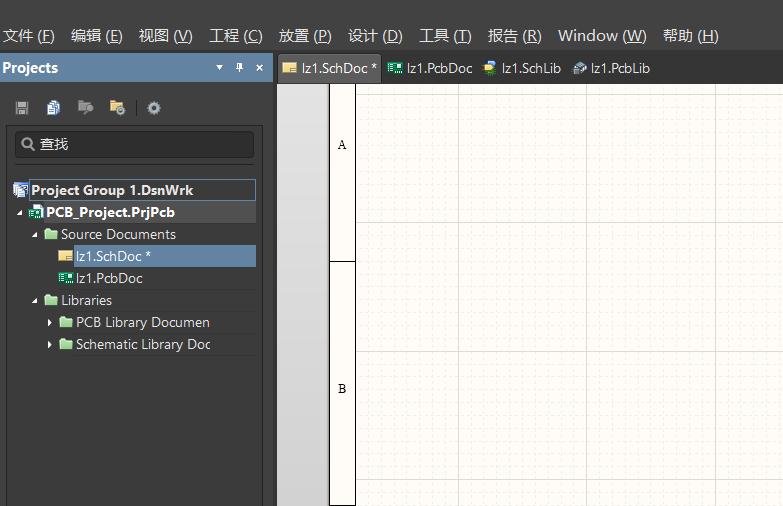Click the lz1.PcbDoc PCB icon in tree
Screen dimensions: 783x506
click(x=65, y=278)
